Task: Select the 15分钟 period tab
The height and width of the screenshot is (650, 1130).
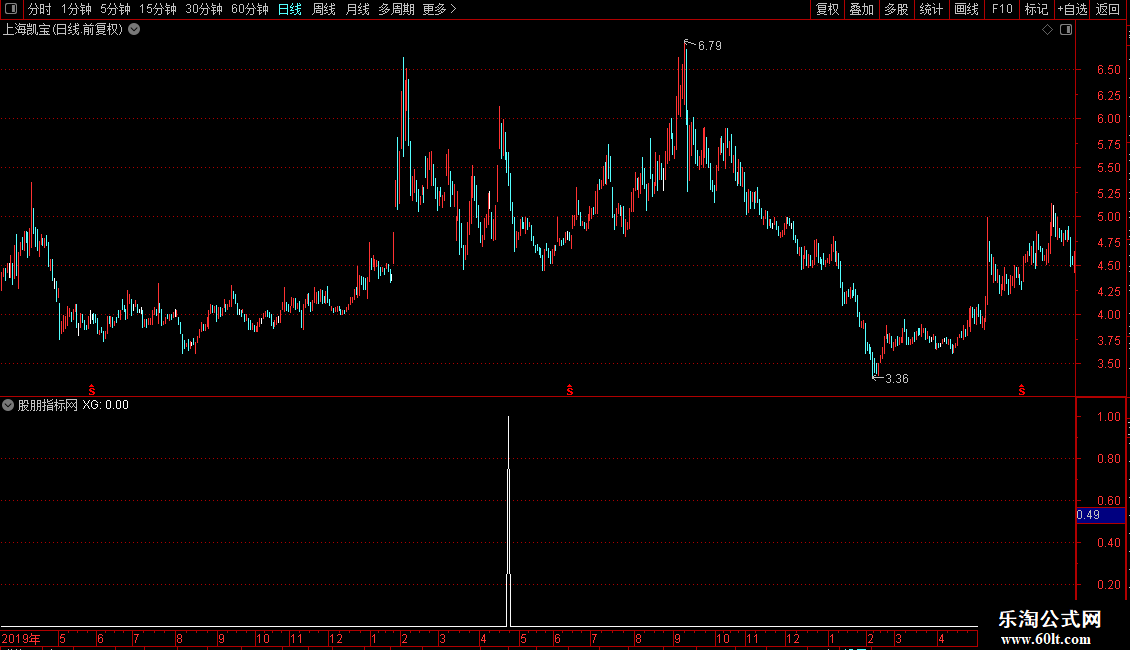Action: pos(158,9)
